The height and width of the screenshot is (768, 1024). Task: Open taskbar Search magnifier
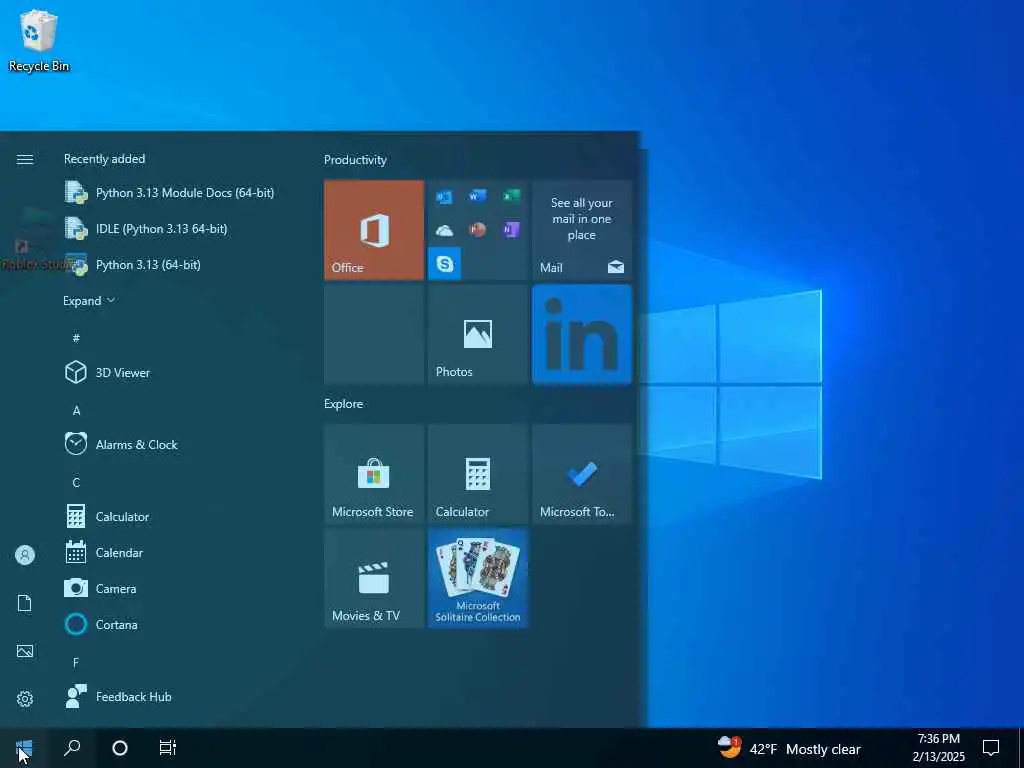[72, 748]
